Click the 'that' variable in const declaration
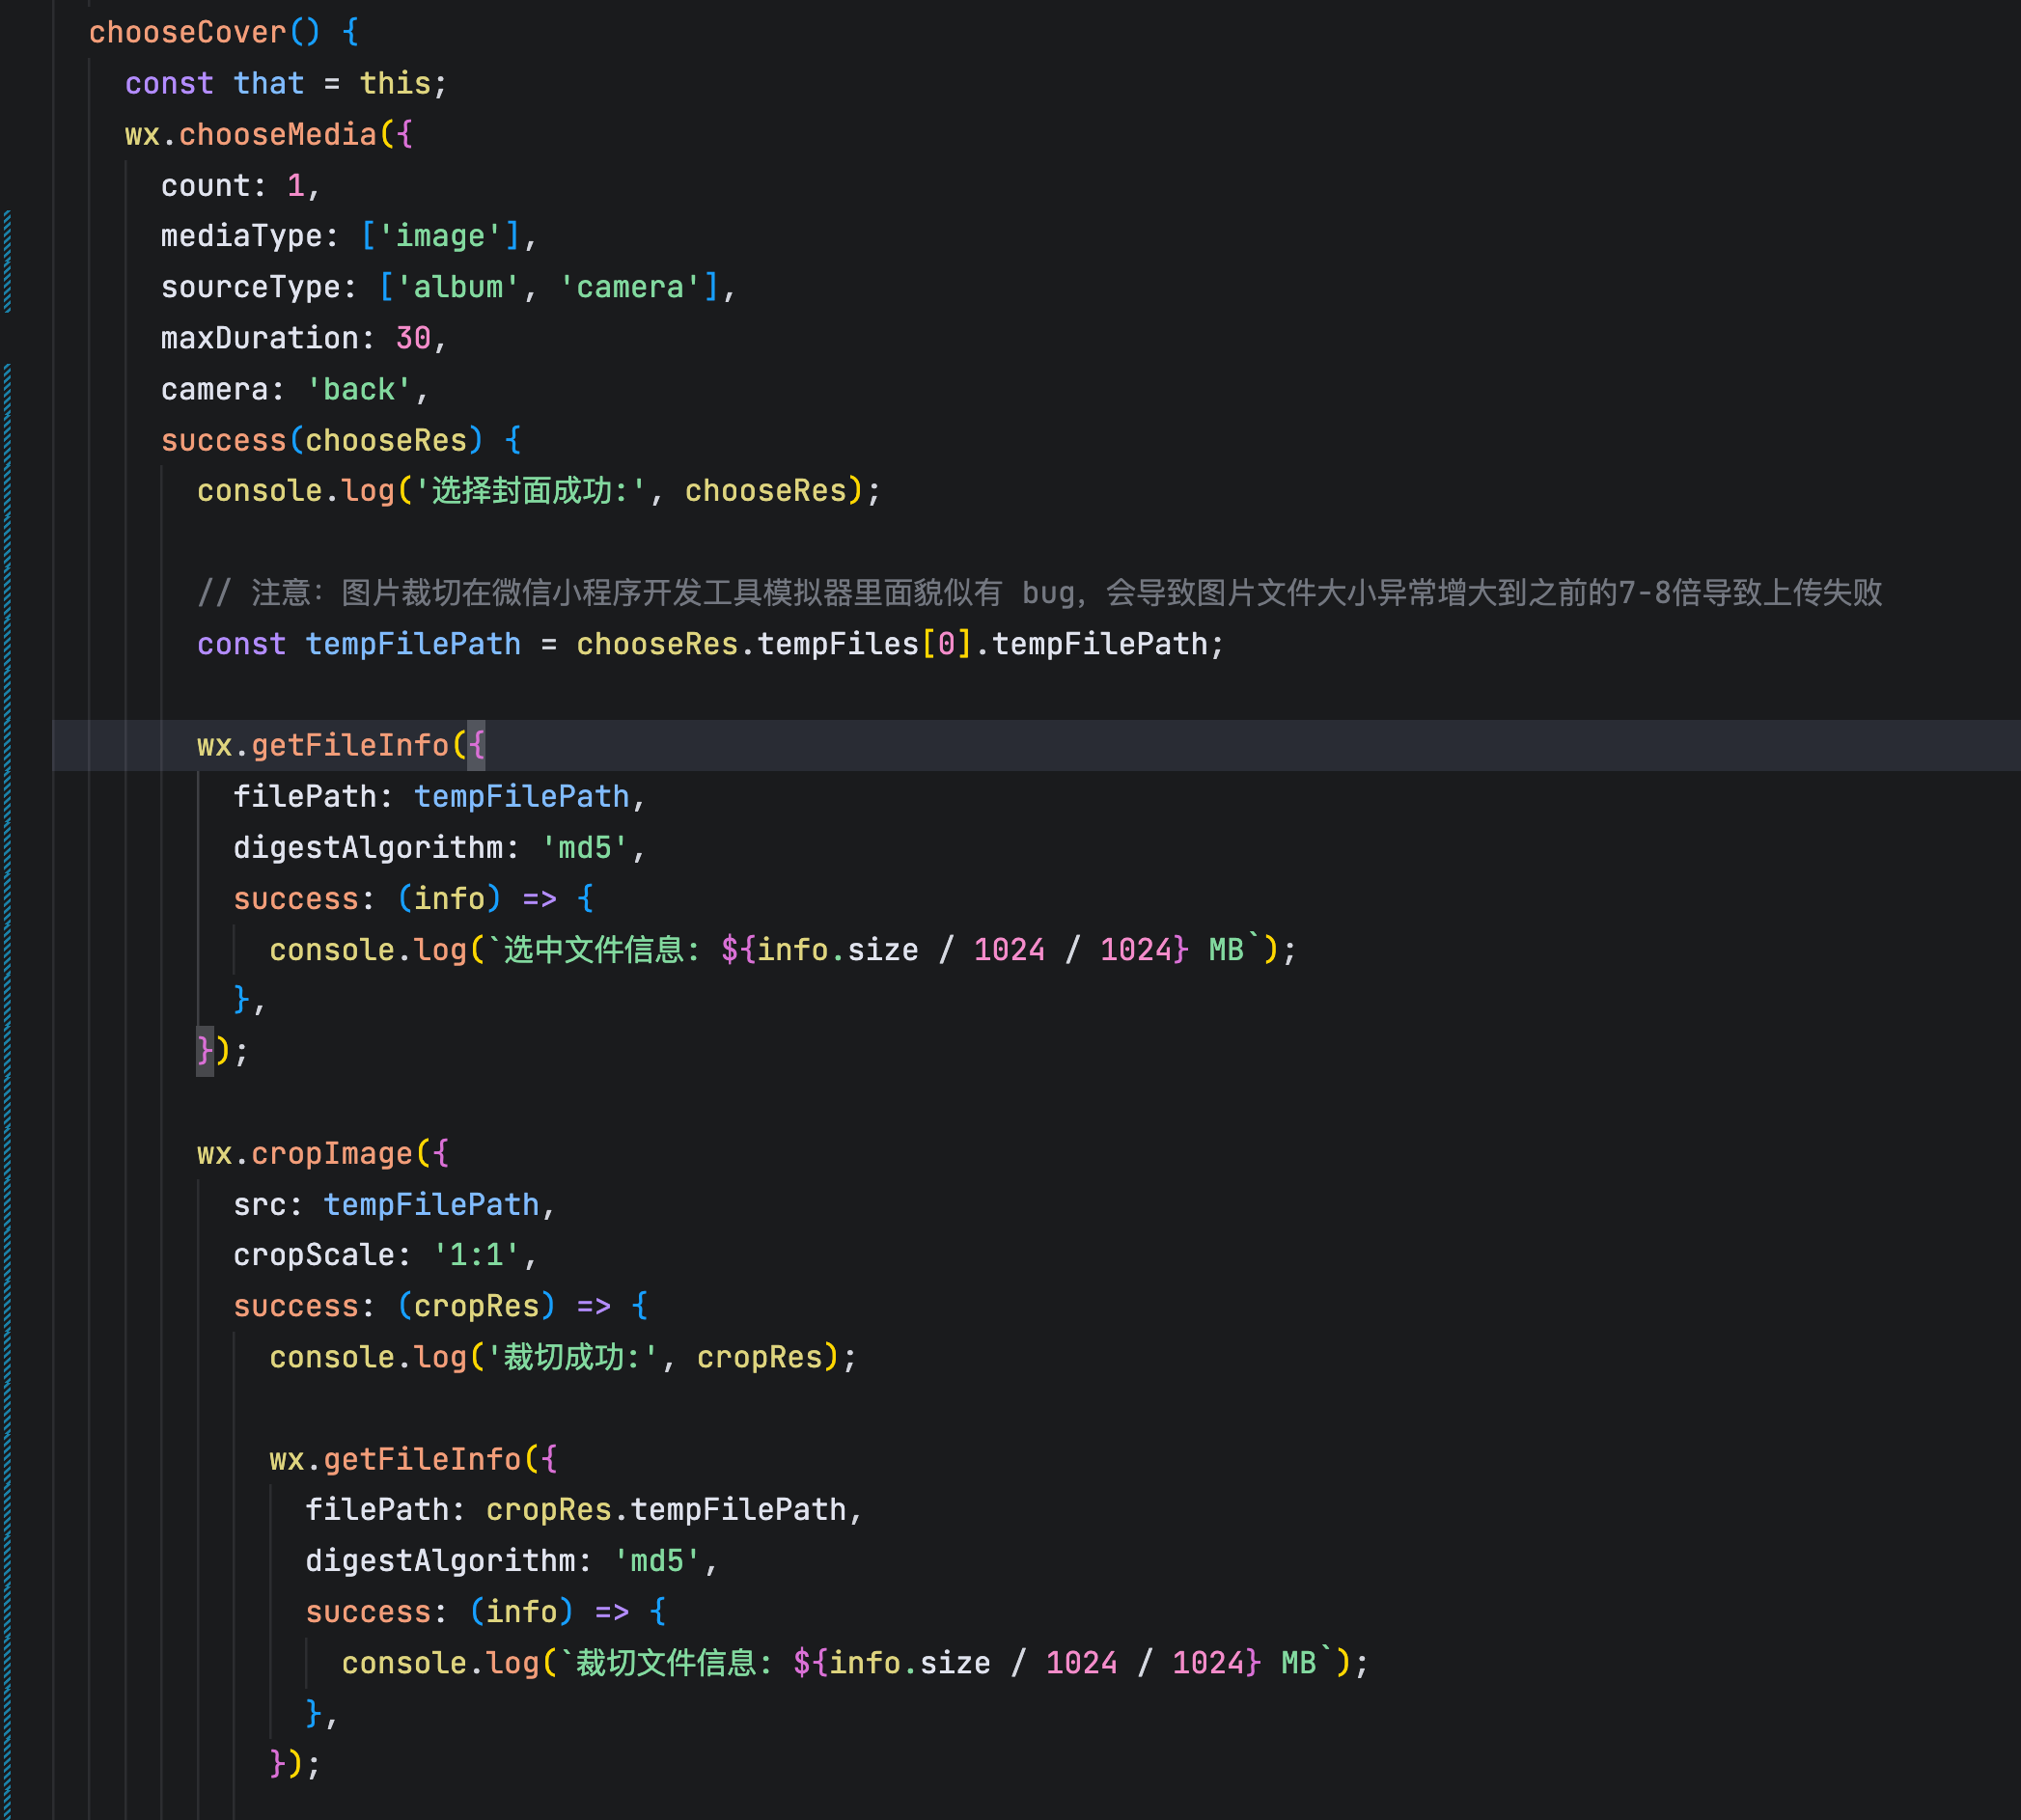 (268, 83)
